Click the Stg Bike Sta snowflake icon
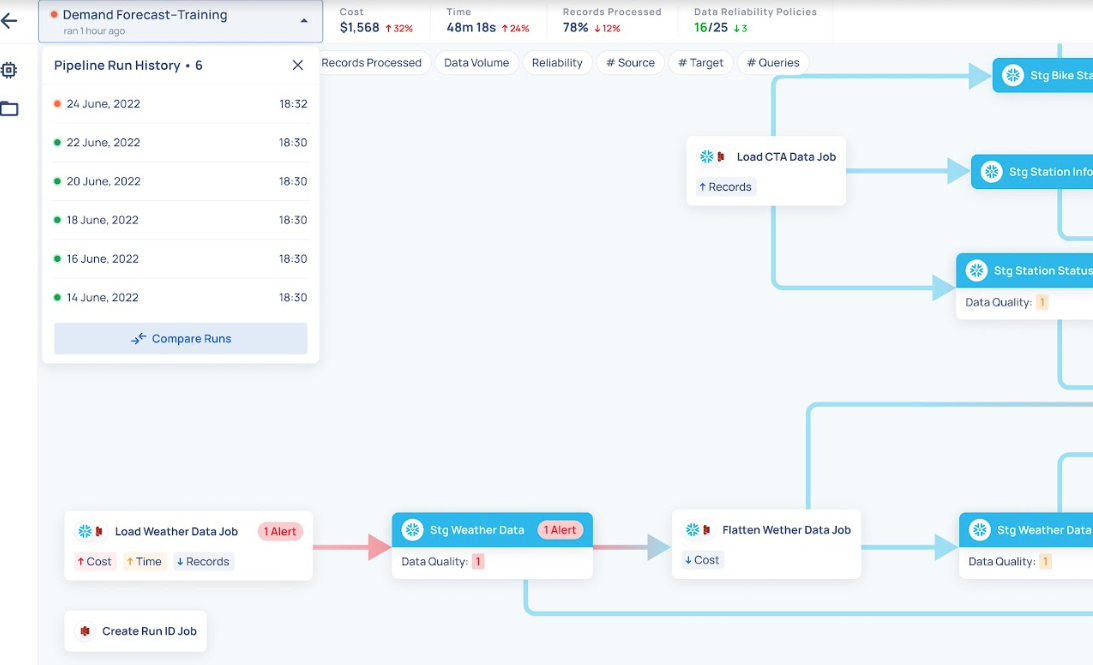The width and height of the screenshot is (1093, 665). (1012, 75)
